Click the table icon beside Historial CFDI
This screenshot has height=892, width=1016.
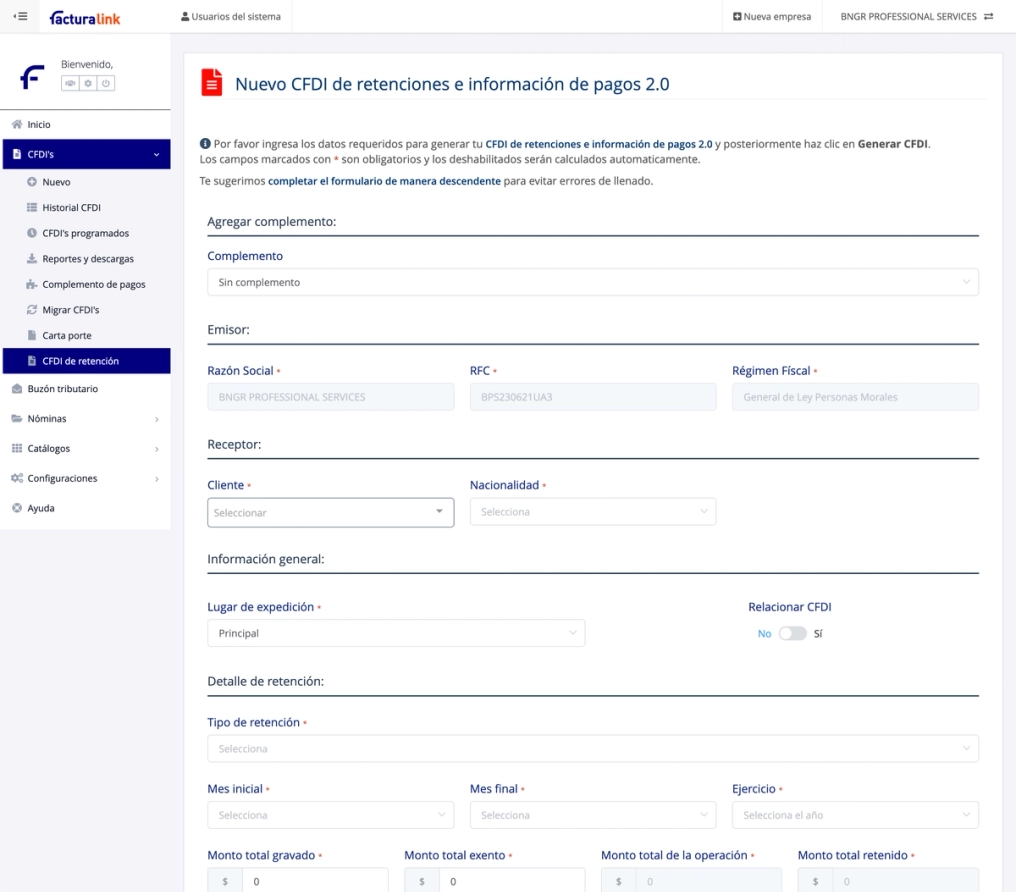tap(32, 207)
